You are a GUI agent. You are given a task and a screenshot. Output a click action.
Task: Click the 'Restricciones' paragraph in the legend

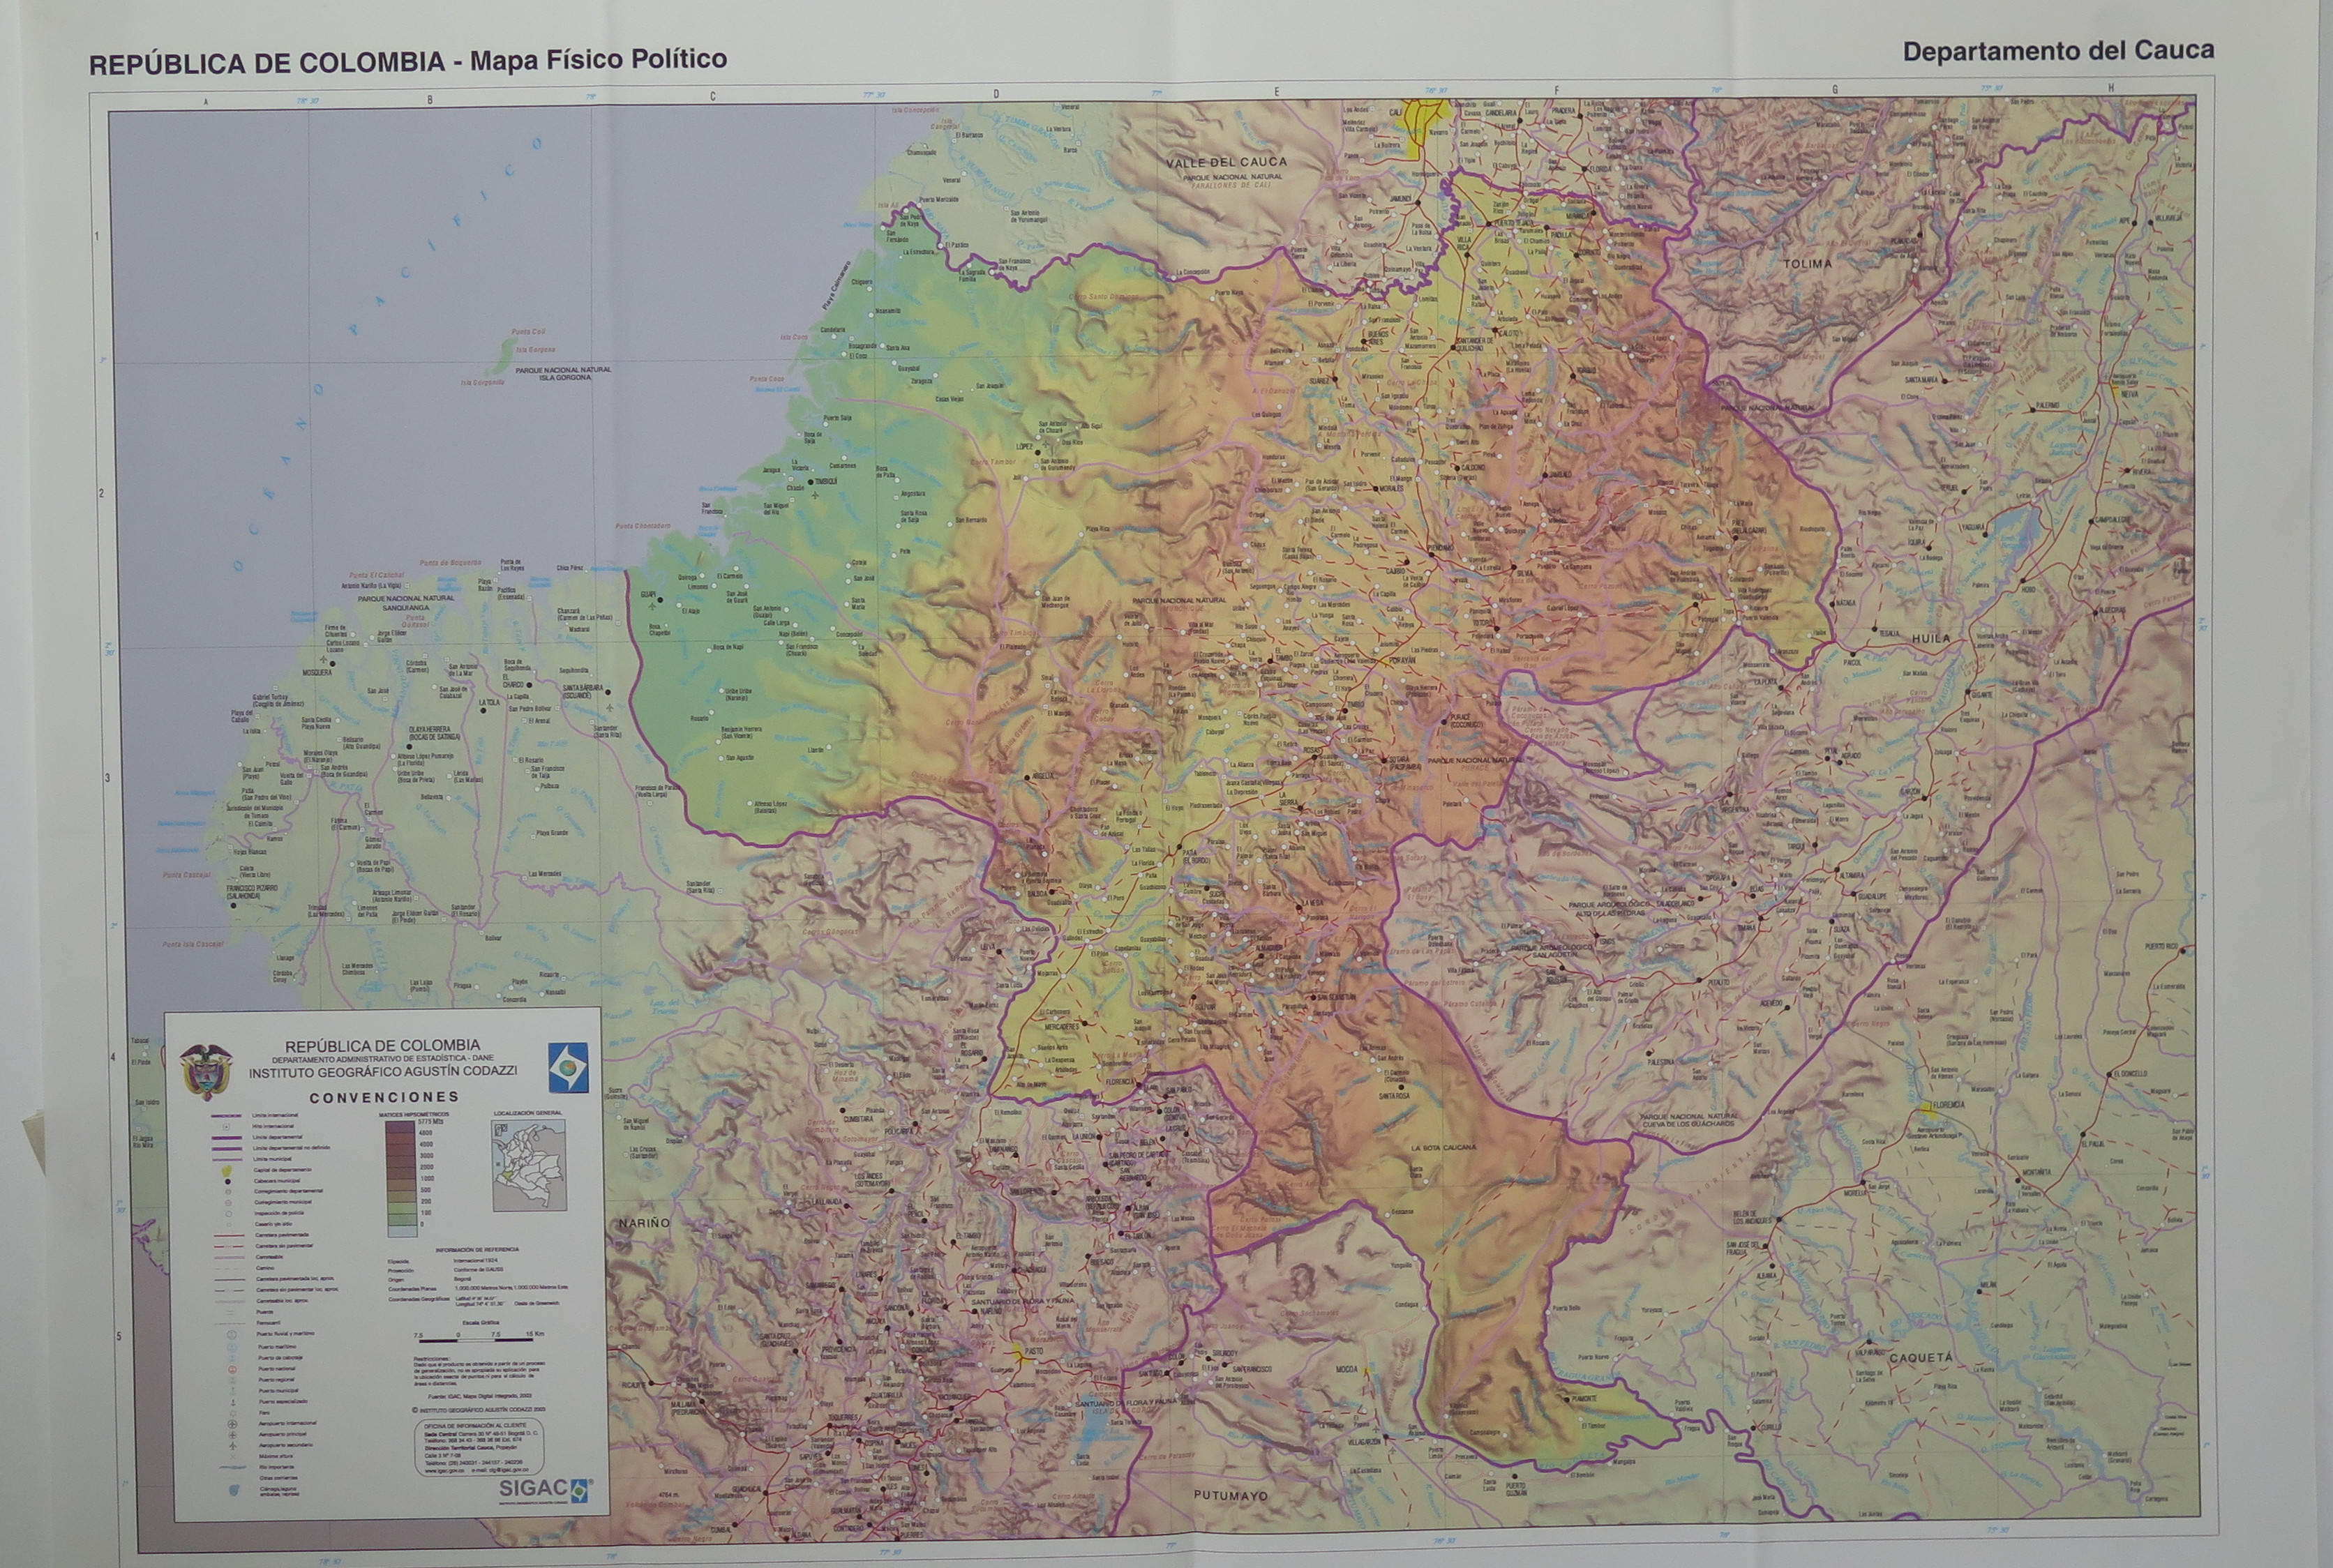coord(480,1371)
